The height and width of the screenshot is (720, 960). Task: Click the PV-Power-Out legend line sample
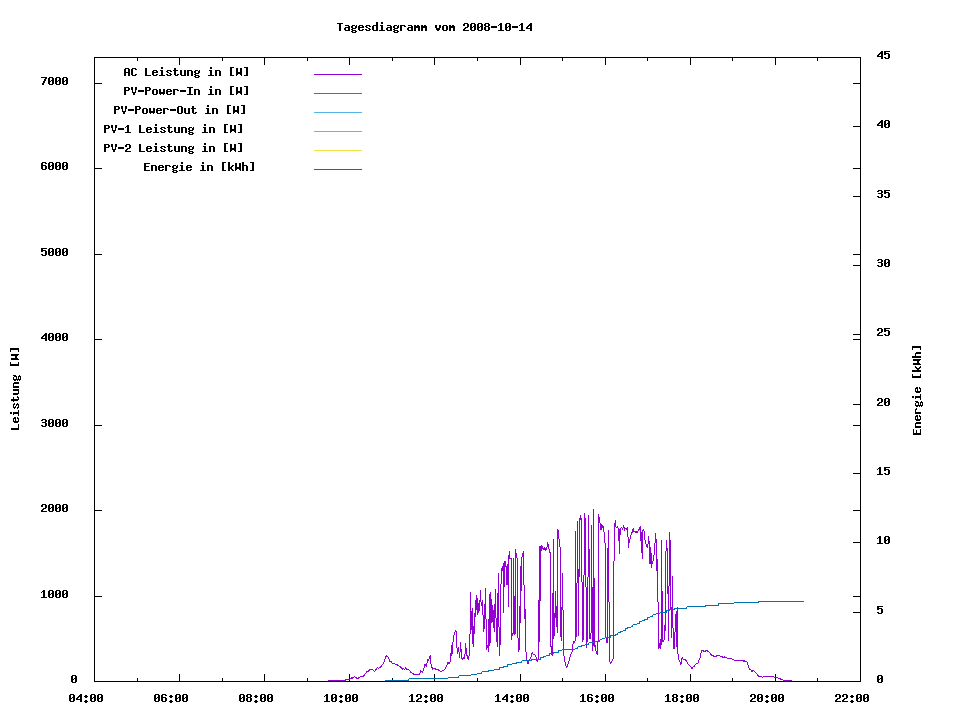[337, 112]
